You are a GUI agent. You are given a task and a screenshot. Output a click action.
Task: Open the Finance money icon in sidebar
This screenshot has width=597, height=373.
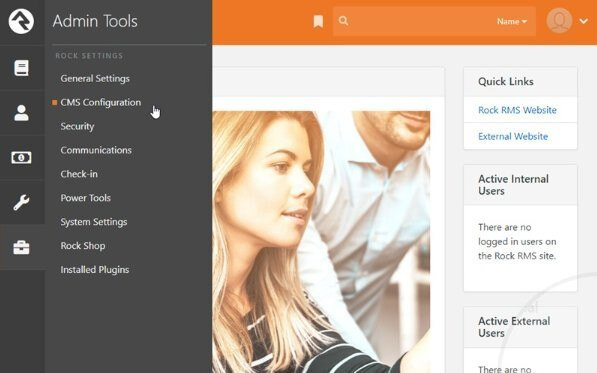(x=21, y=158)
